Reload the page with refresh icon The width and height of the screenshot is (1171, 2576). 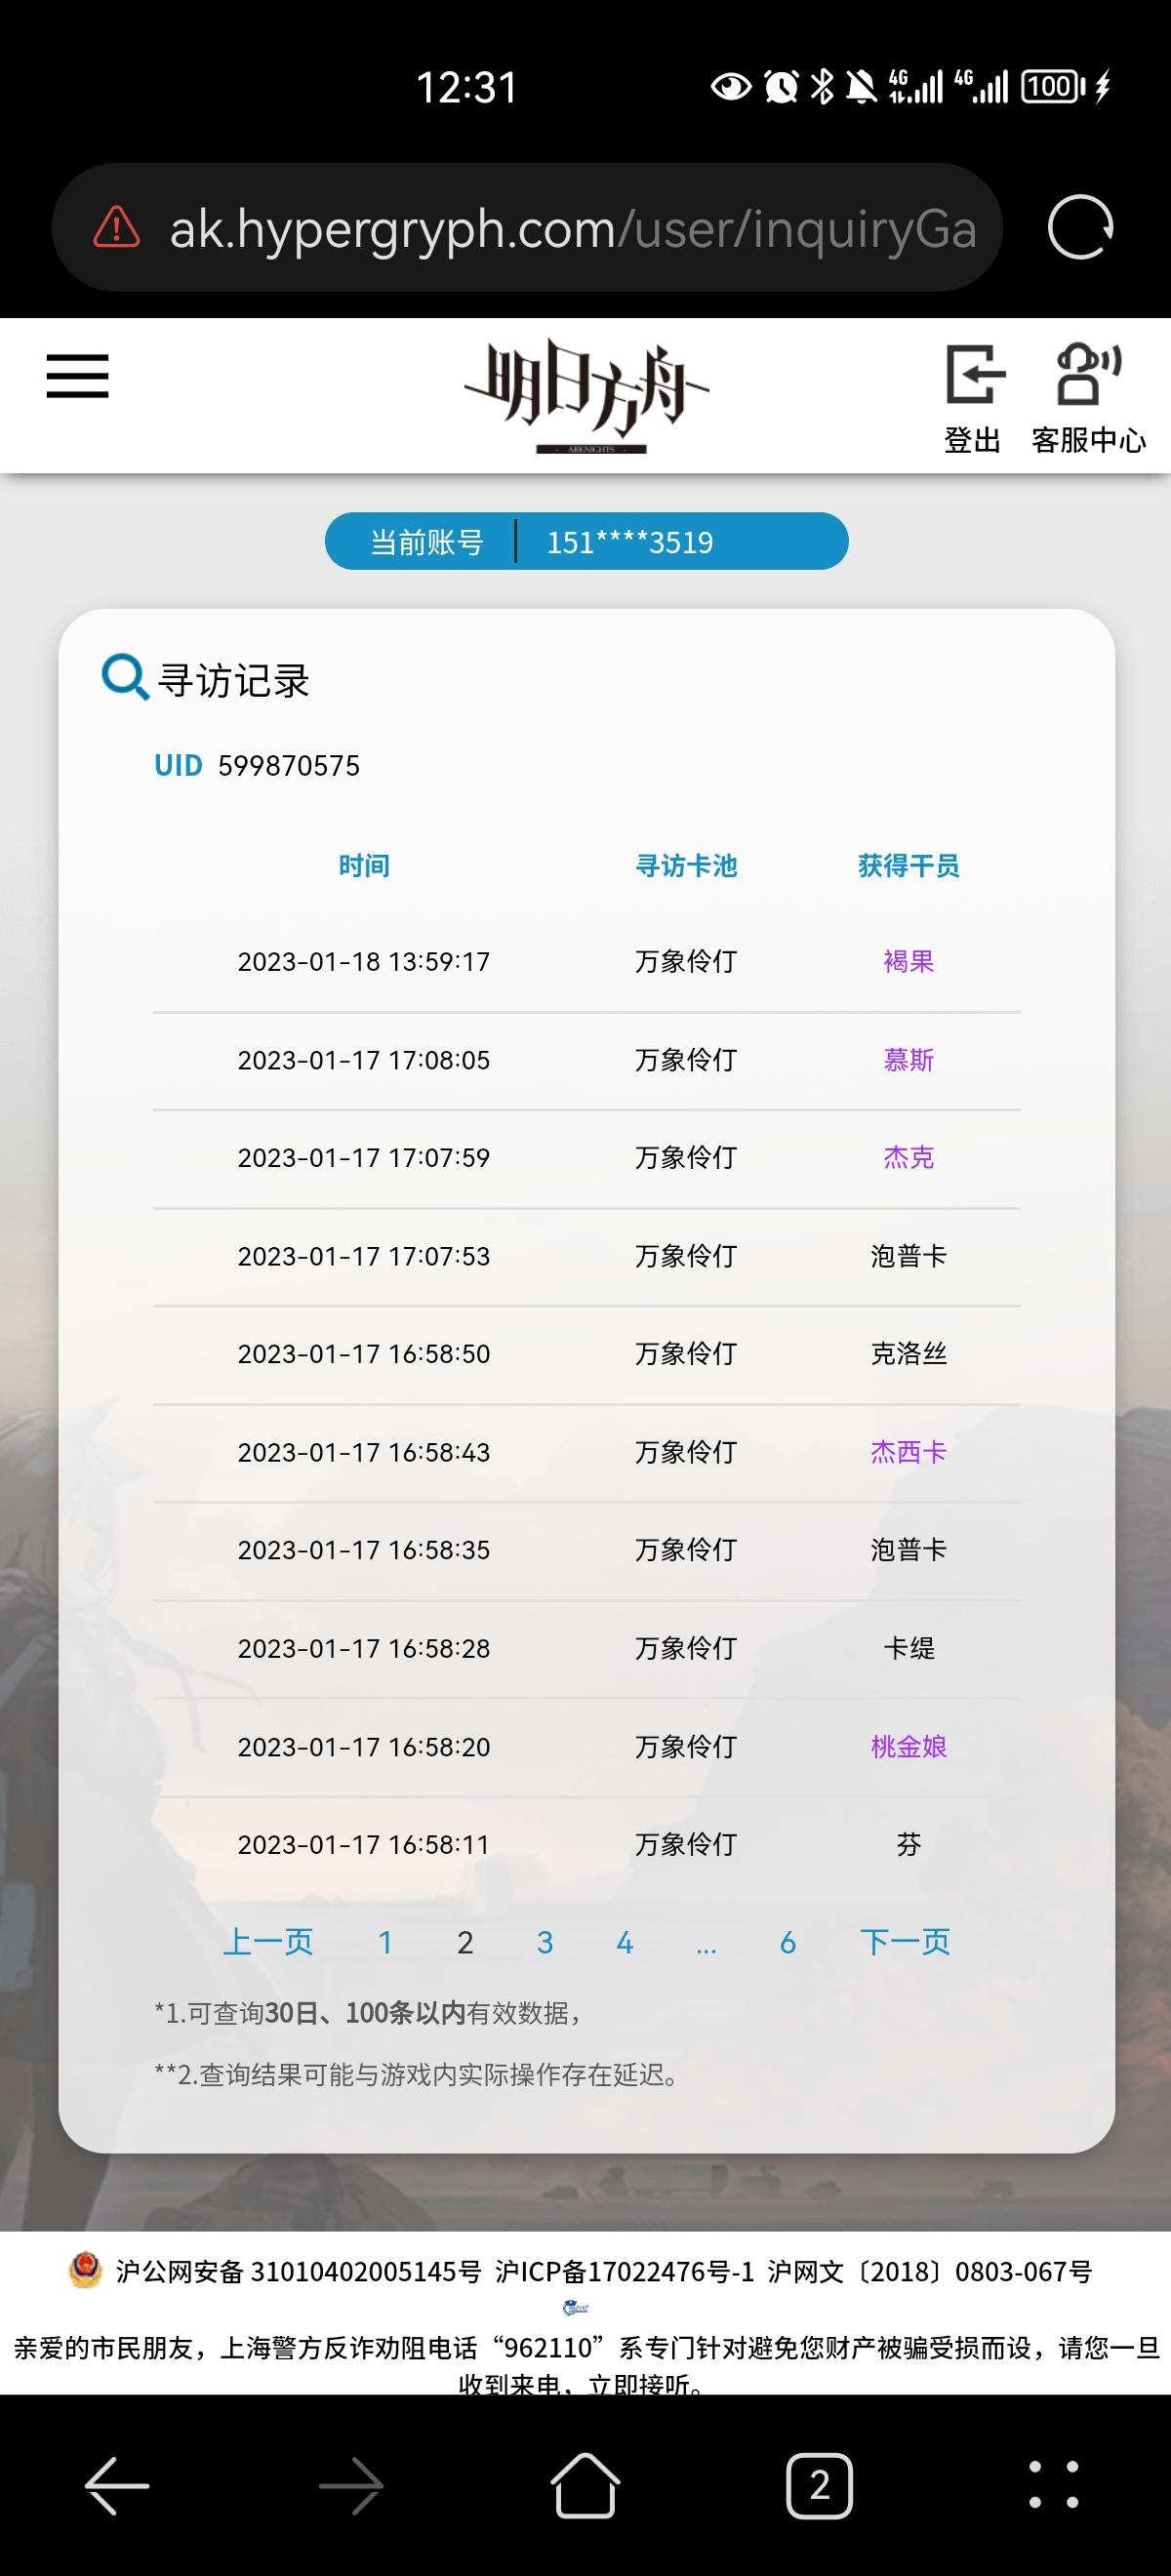click(x=1080, y=228)
